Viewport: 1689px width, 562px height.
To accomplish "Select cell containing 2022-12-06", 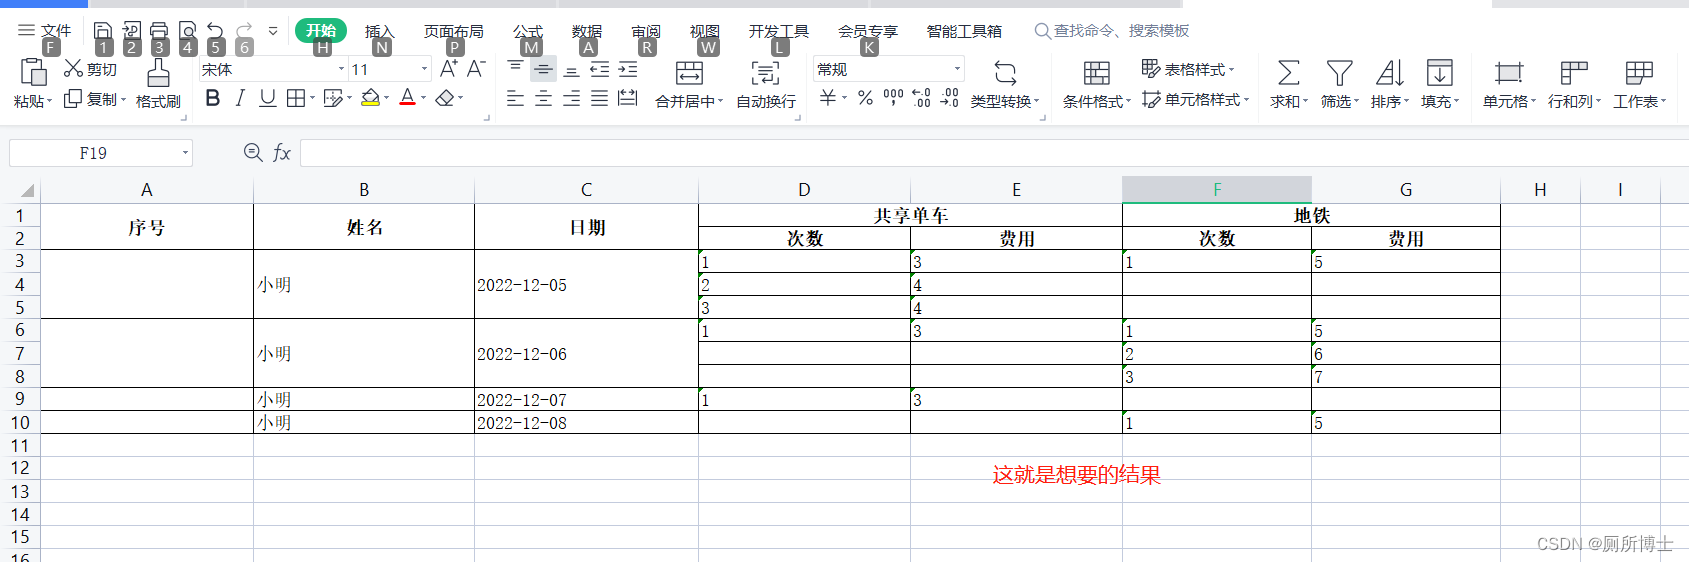I will 586,353.
